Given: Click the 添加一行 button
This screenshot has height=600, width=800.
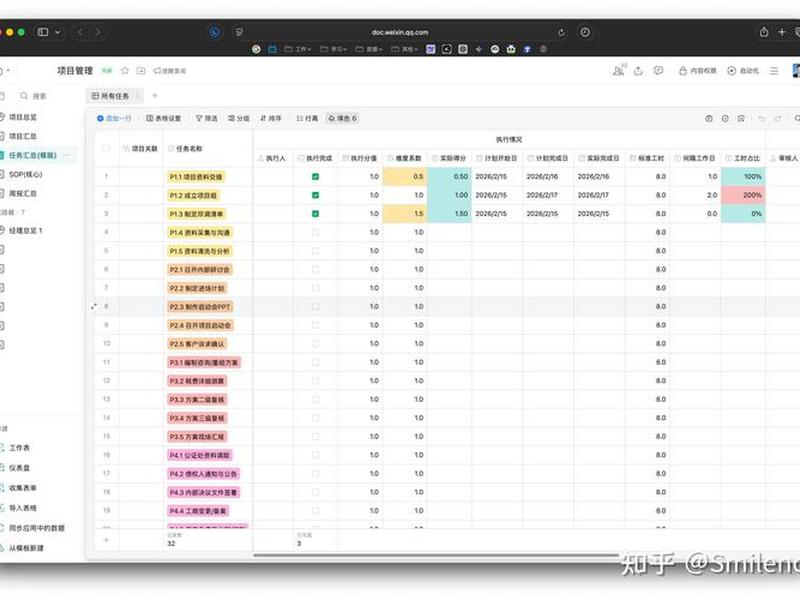Looking at the screenshot, I should 114,118.
